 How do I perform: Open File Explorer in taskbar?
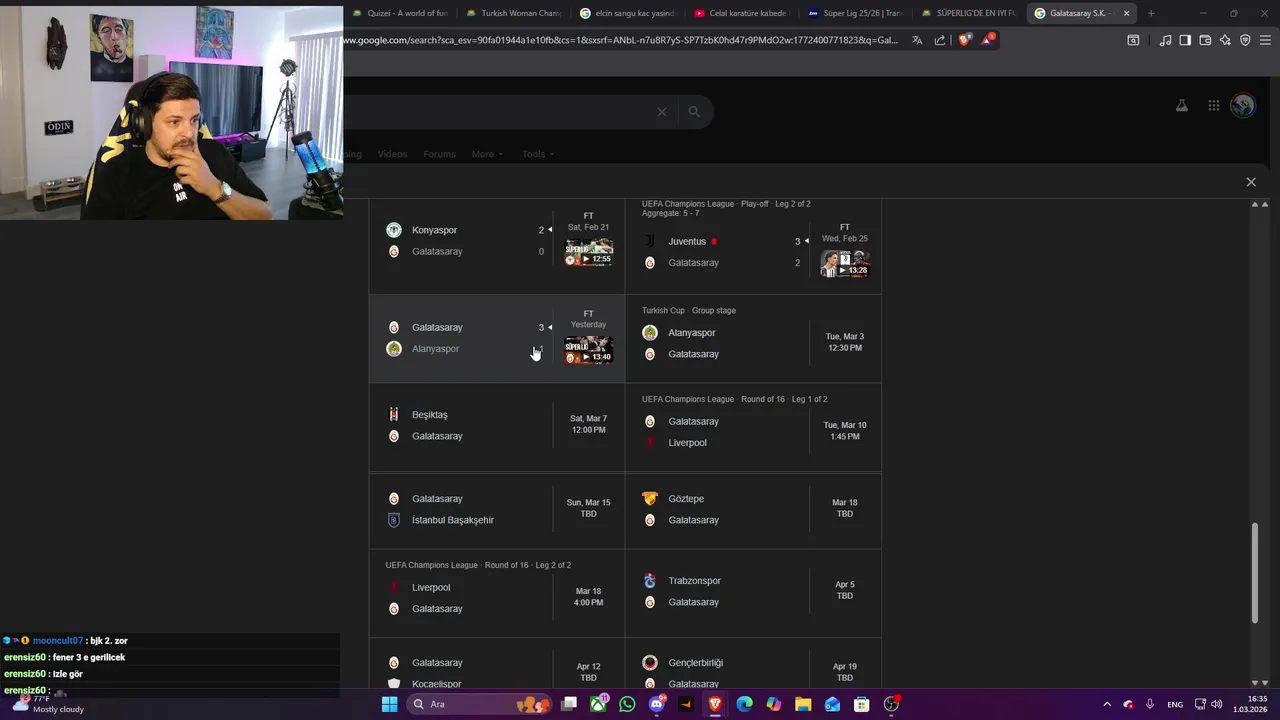coord(803,704)
